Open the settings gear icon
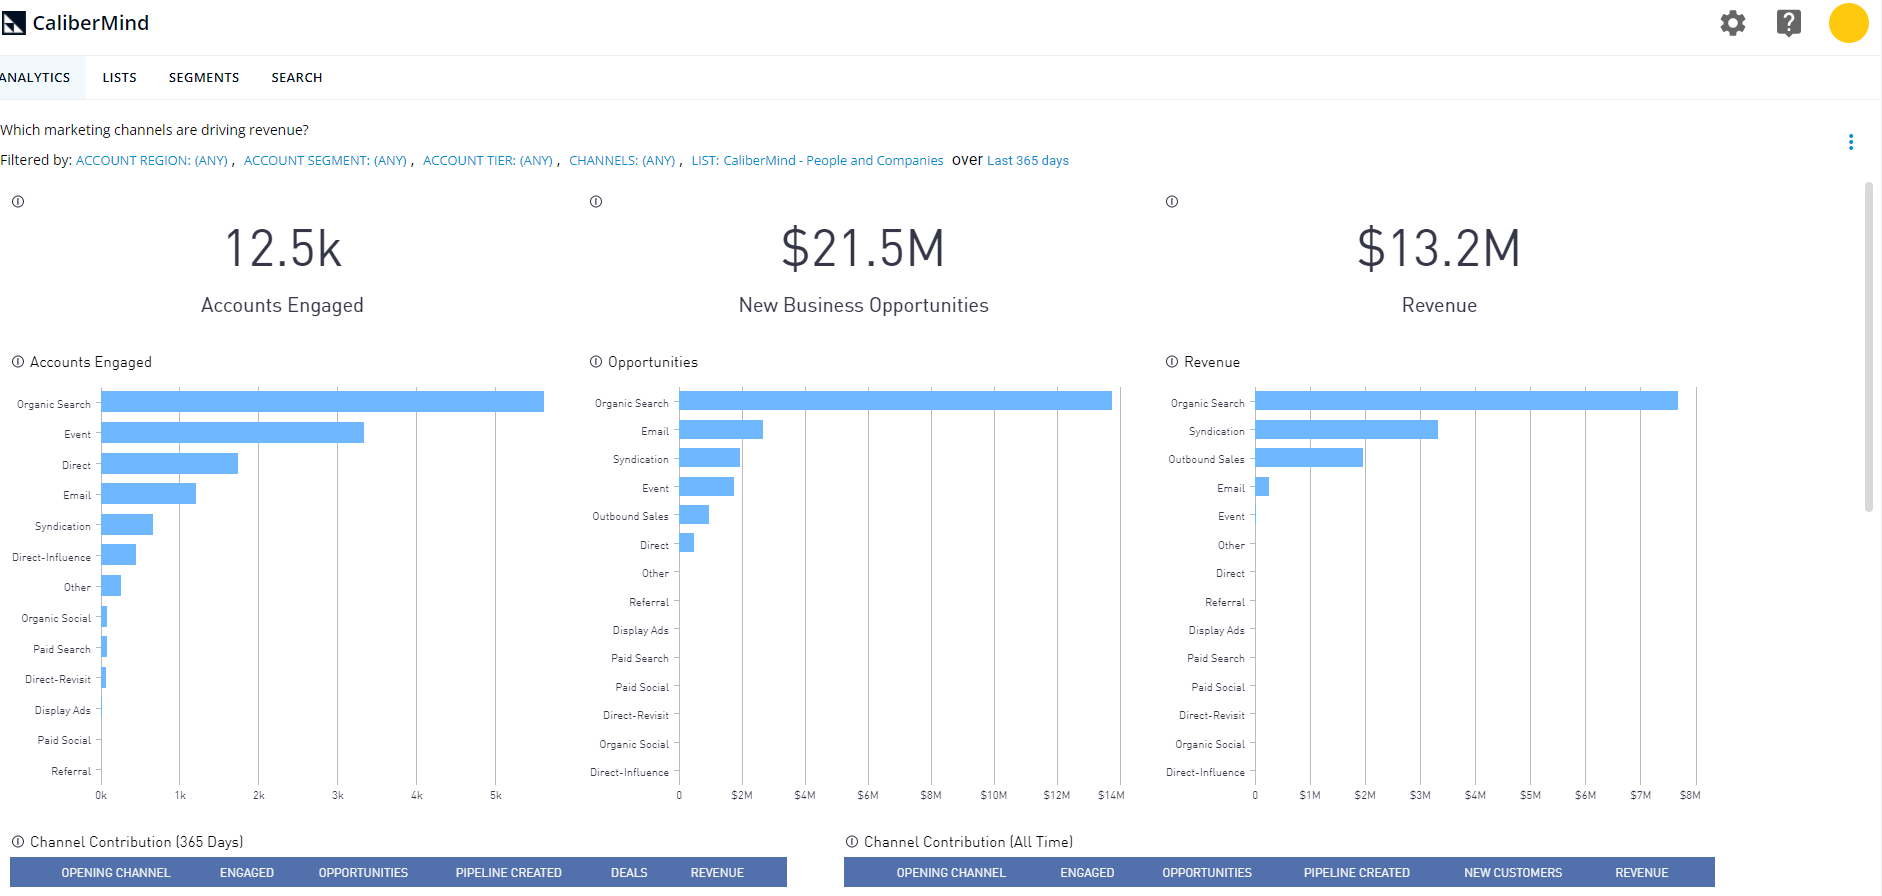Image resolution: width=1882 pixels, height=896 pixels. [1733, 23]
